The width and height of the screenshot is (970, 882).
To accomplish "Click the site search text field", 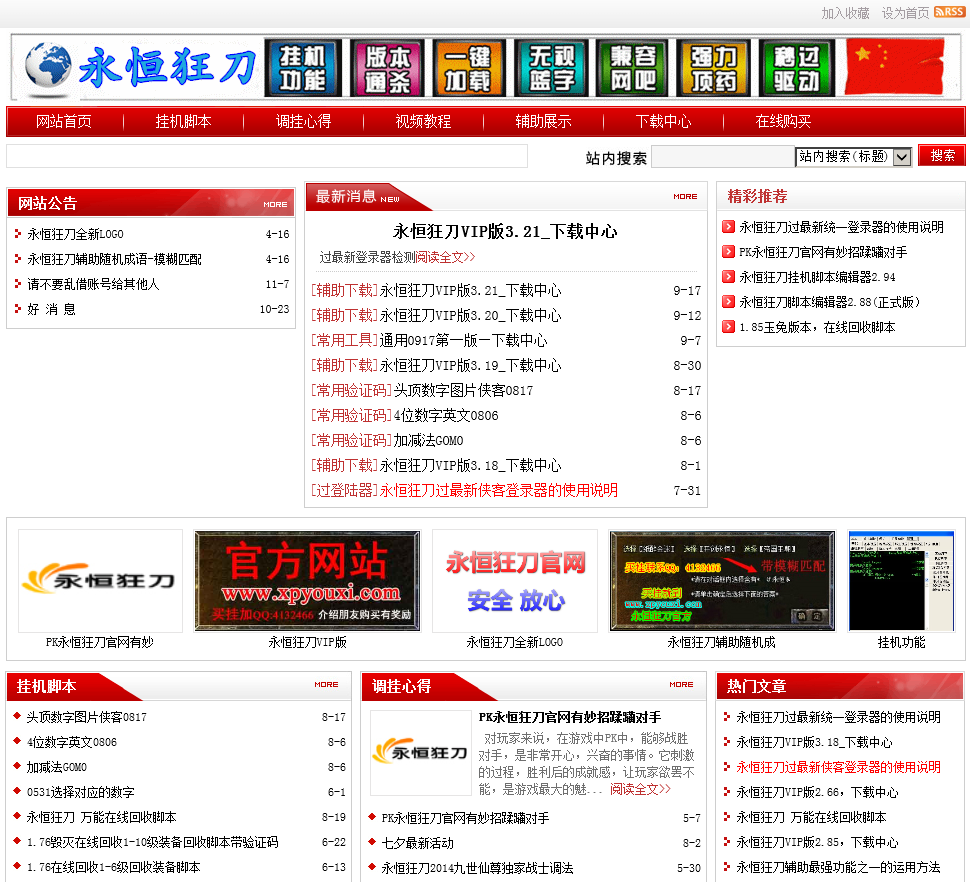I will [x=723, y=156].
